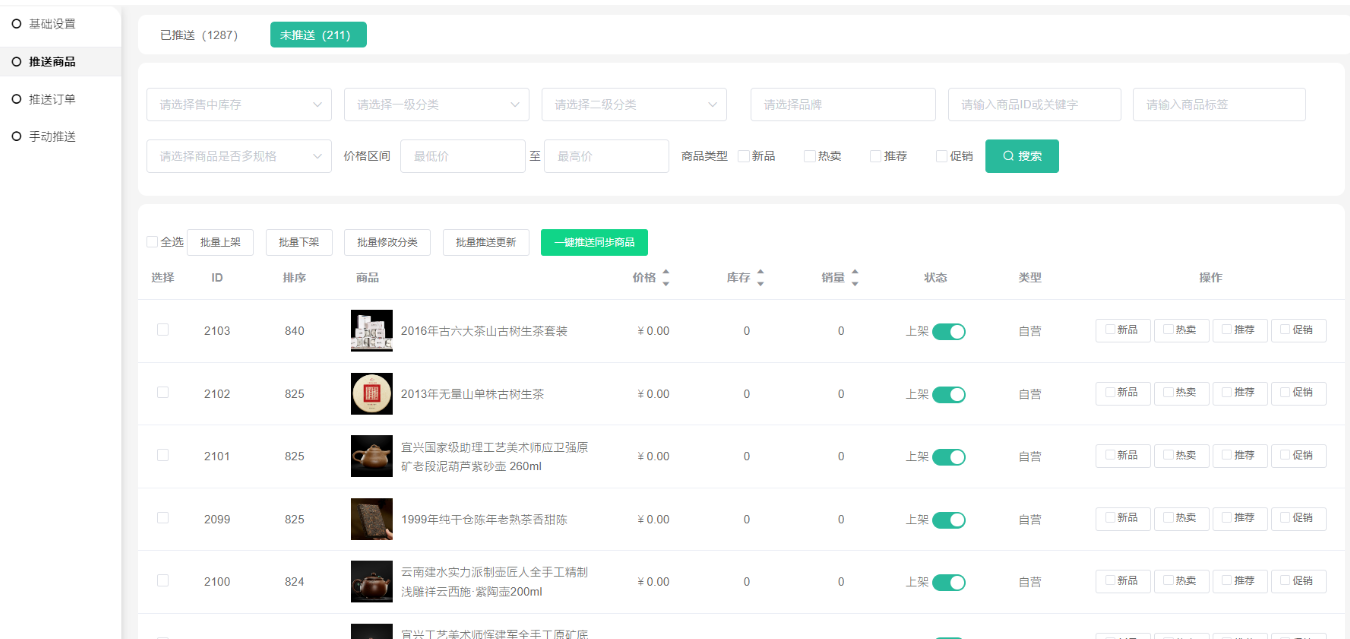
Task: Tick the 热卖 product type filter checkbox
Action: [810, 156]
